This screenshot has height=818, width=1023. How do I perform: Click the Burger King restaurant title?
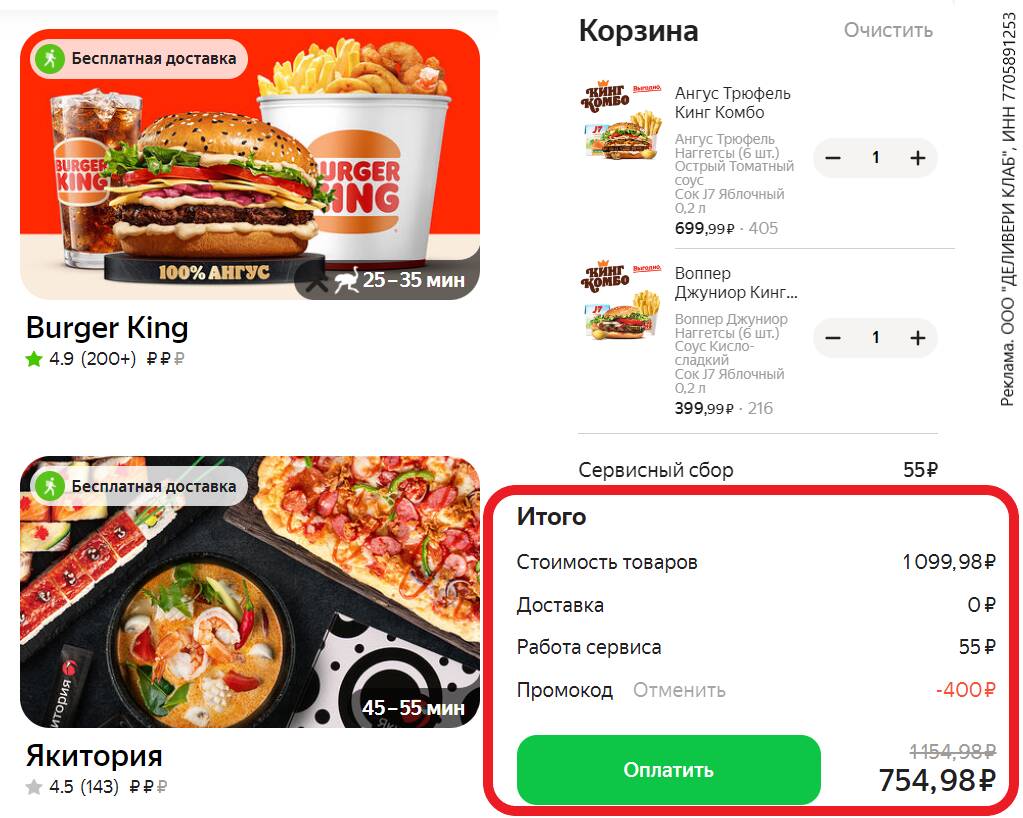[x=107, y=327]
